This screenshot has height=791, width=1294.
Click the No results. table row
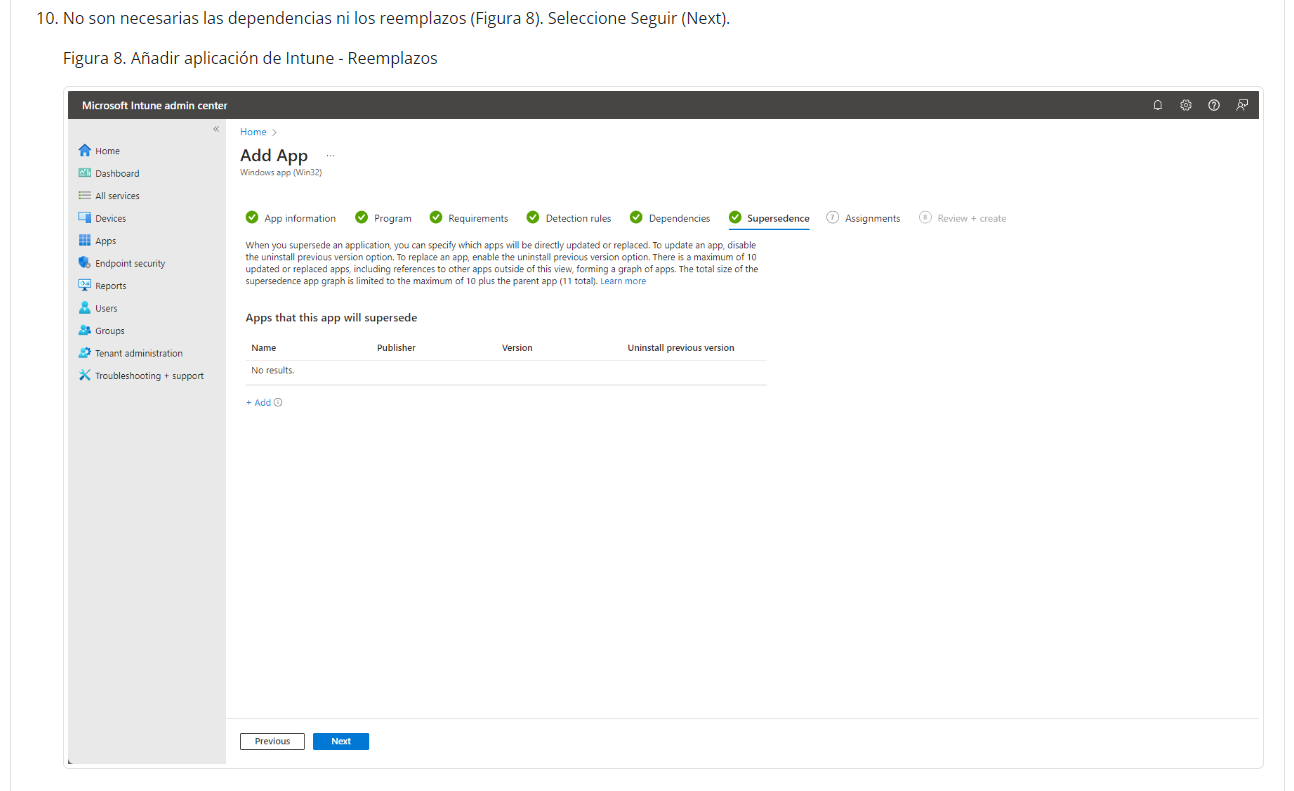tap(506, 371)
